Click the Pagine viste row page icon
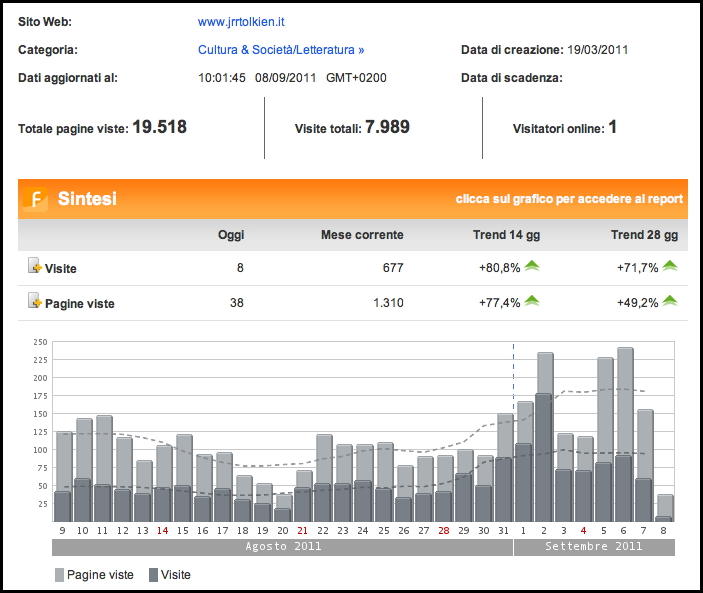The height and width of the screenshot is (593, 703). 34,302
